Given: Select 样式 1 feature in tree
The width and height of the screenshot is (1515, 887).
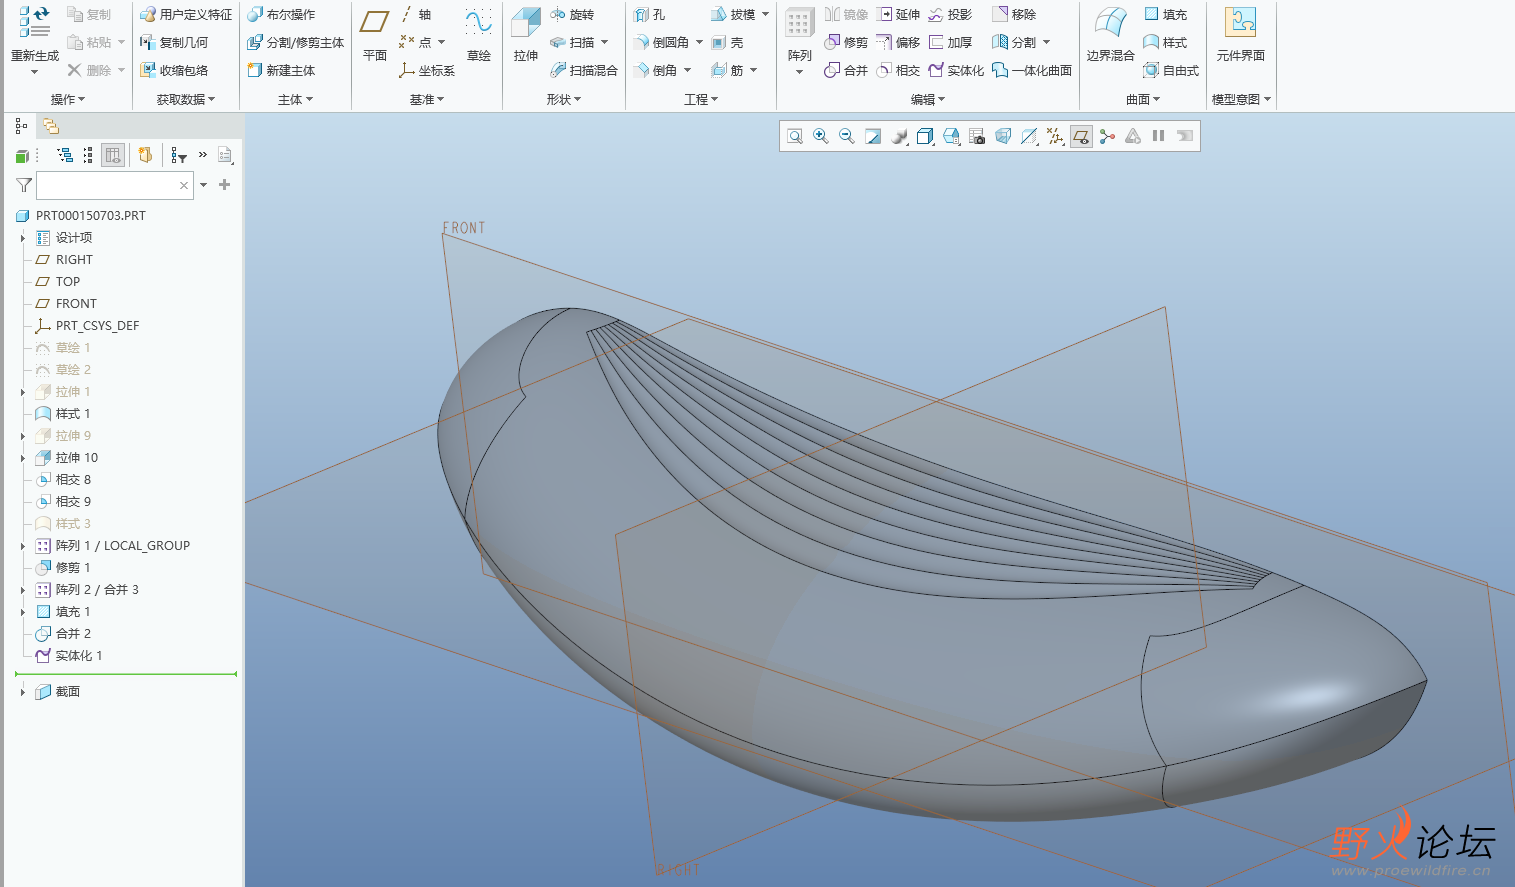Looking at the screenshot, I should click(73, 414).
